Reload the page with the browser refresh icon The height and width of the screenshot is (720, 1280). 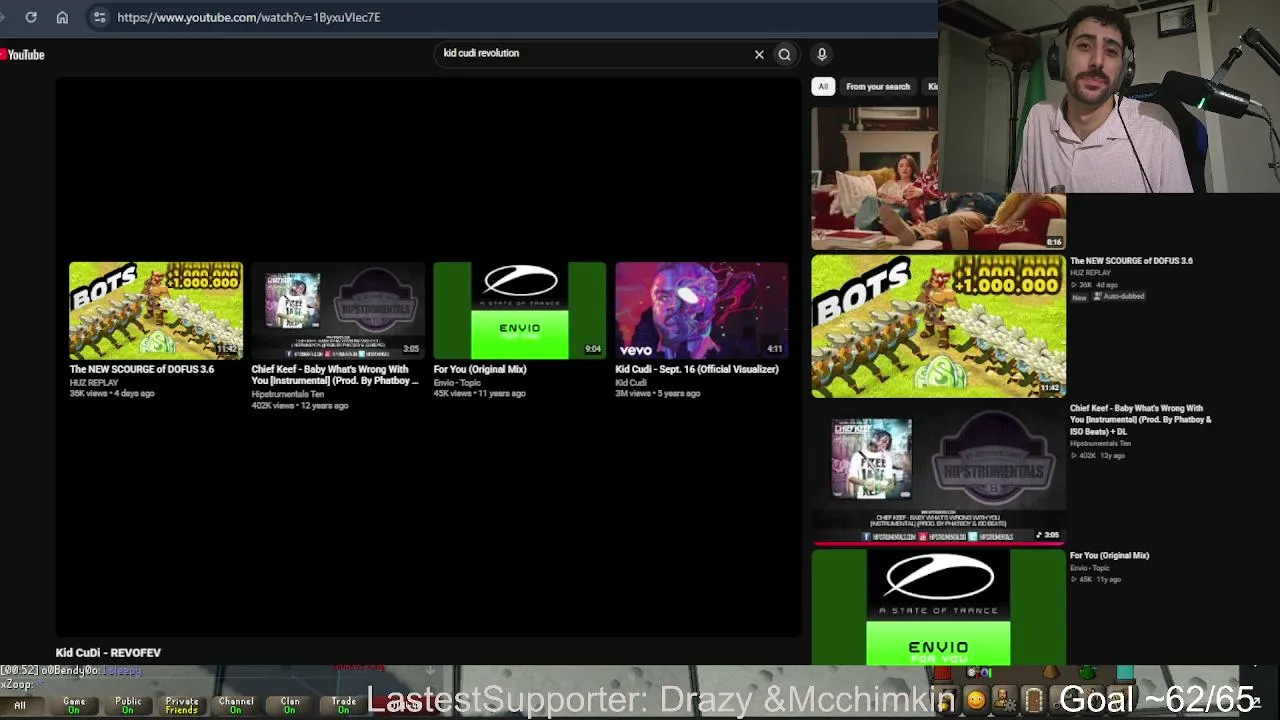(x=31, y=17)
